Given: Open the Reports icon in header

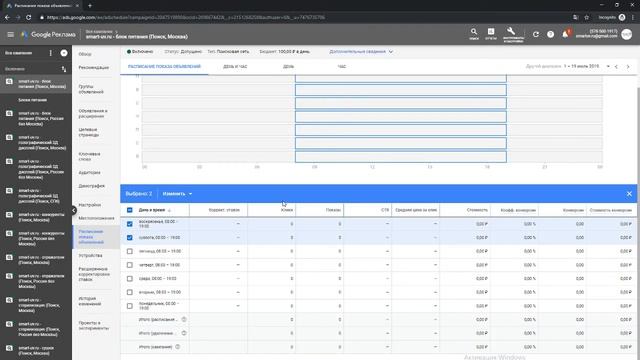Looking at the screenshot, I should (x=491, y=34).
